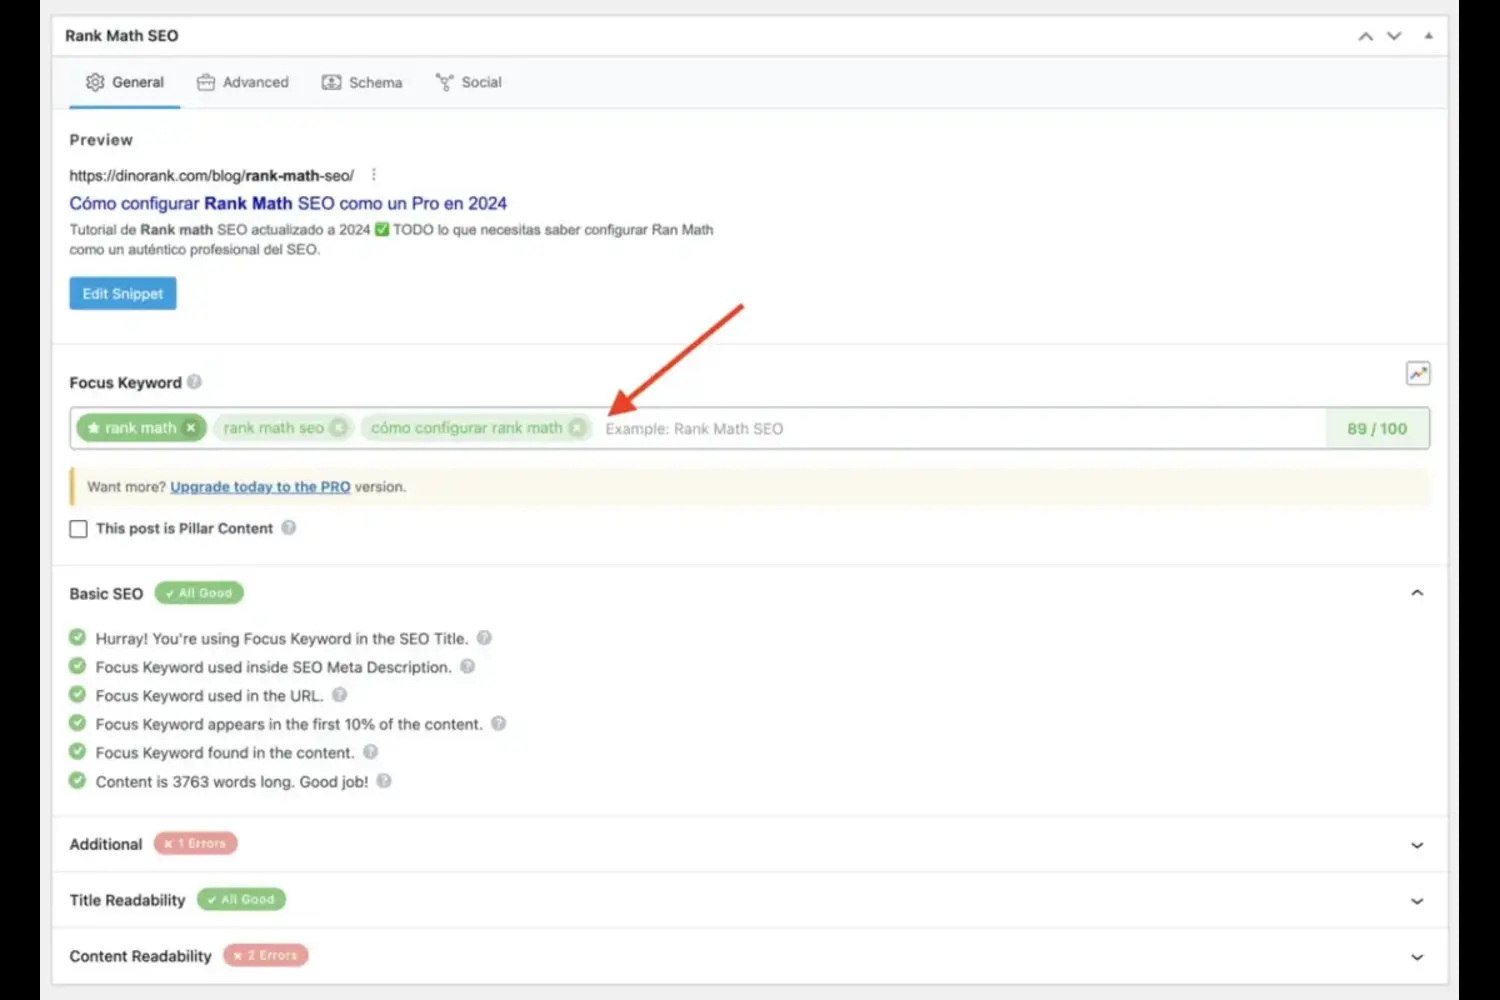Image resolution: width=1500 pixels, height=1000 pixels.
Task: Open the Upgrade today to the PRO link
Action: pyautogui.click(x=260, y=487)
